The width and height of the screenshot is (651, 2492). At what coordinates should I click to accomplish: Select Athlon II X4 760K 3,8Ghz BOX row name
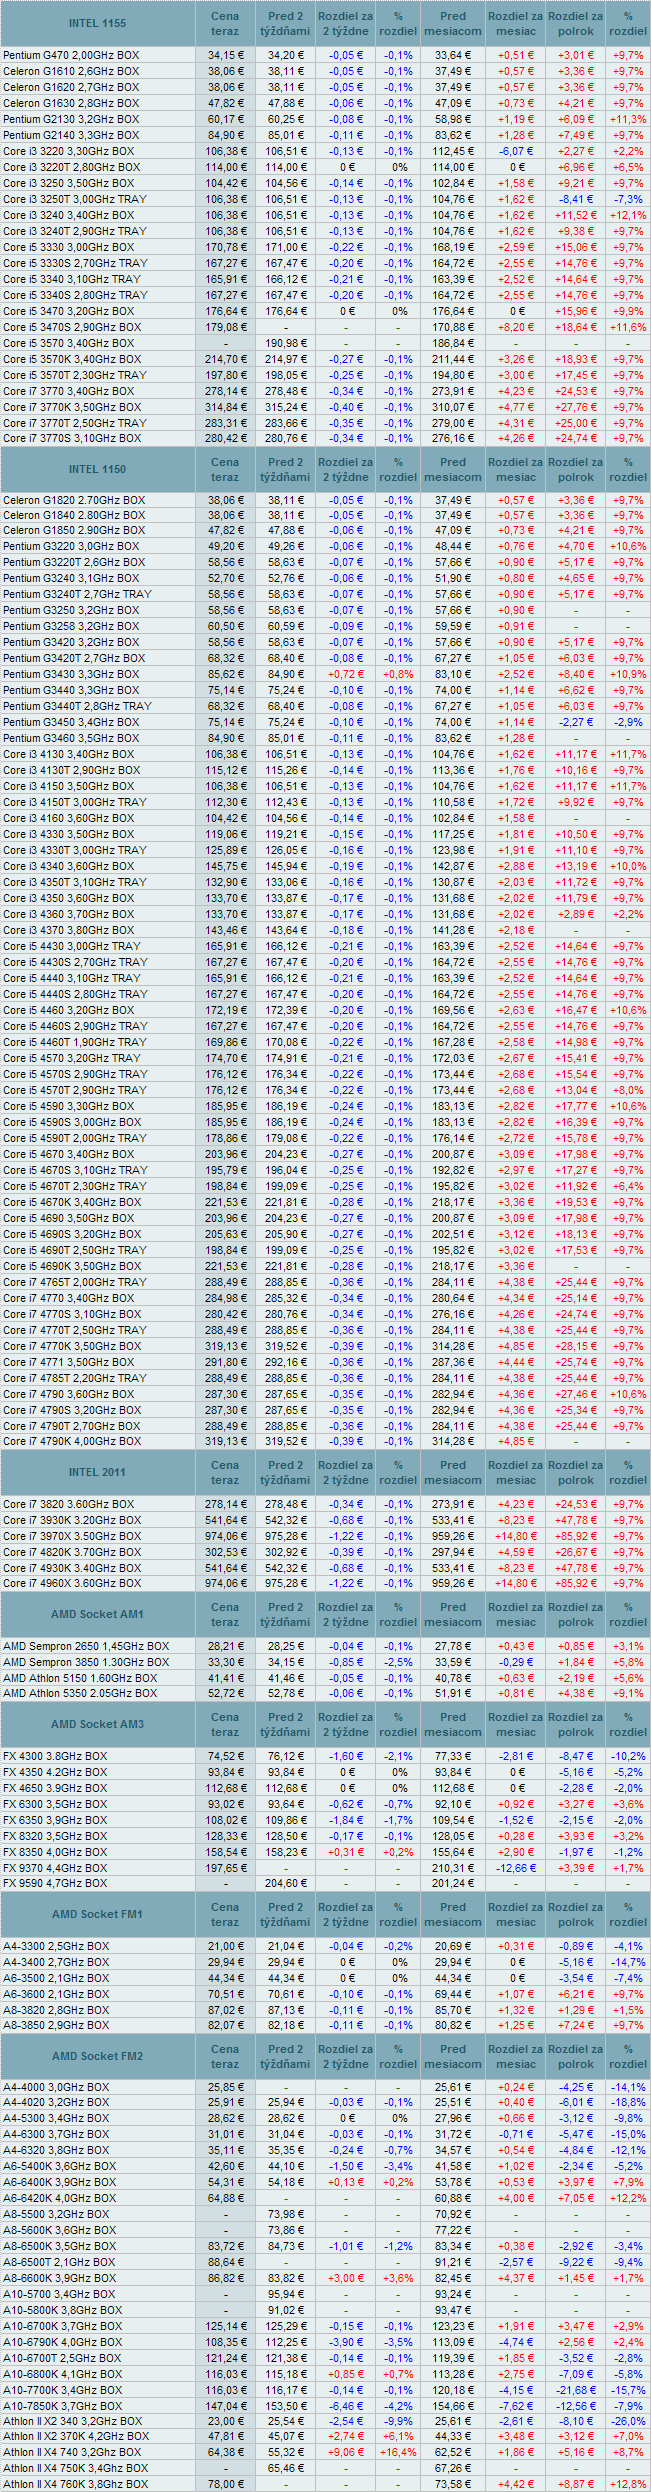coord(76,2484)
